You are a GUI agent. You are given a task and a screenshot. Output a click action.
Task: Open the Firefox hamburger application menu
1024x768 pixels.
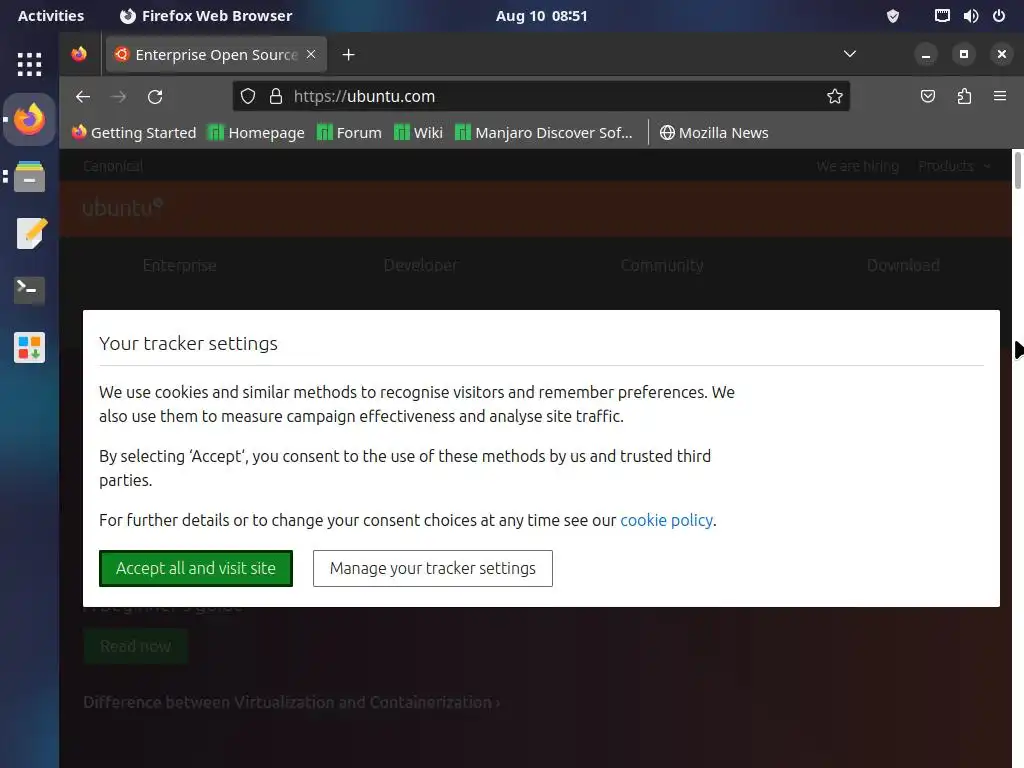coord(1000,97)
